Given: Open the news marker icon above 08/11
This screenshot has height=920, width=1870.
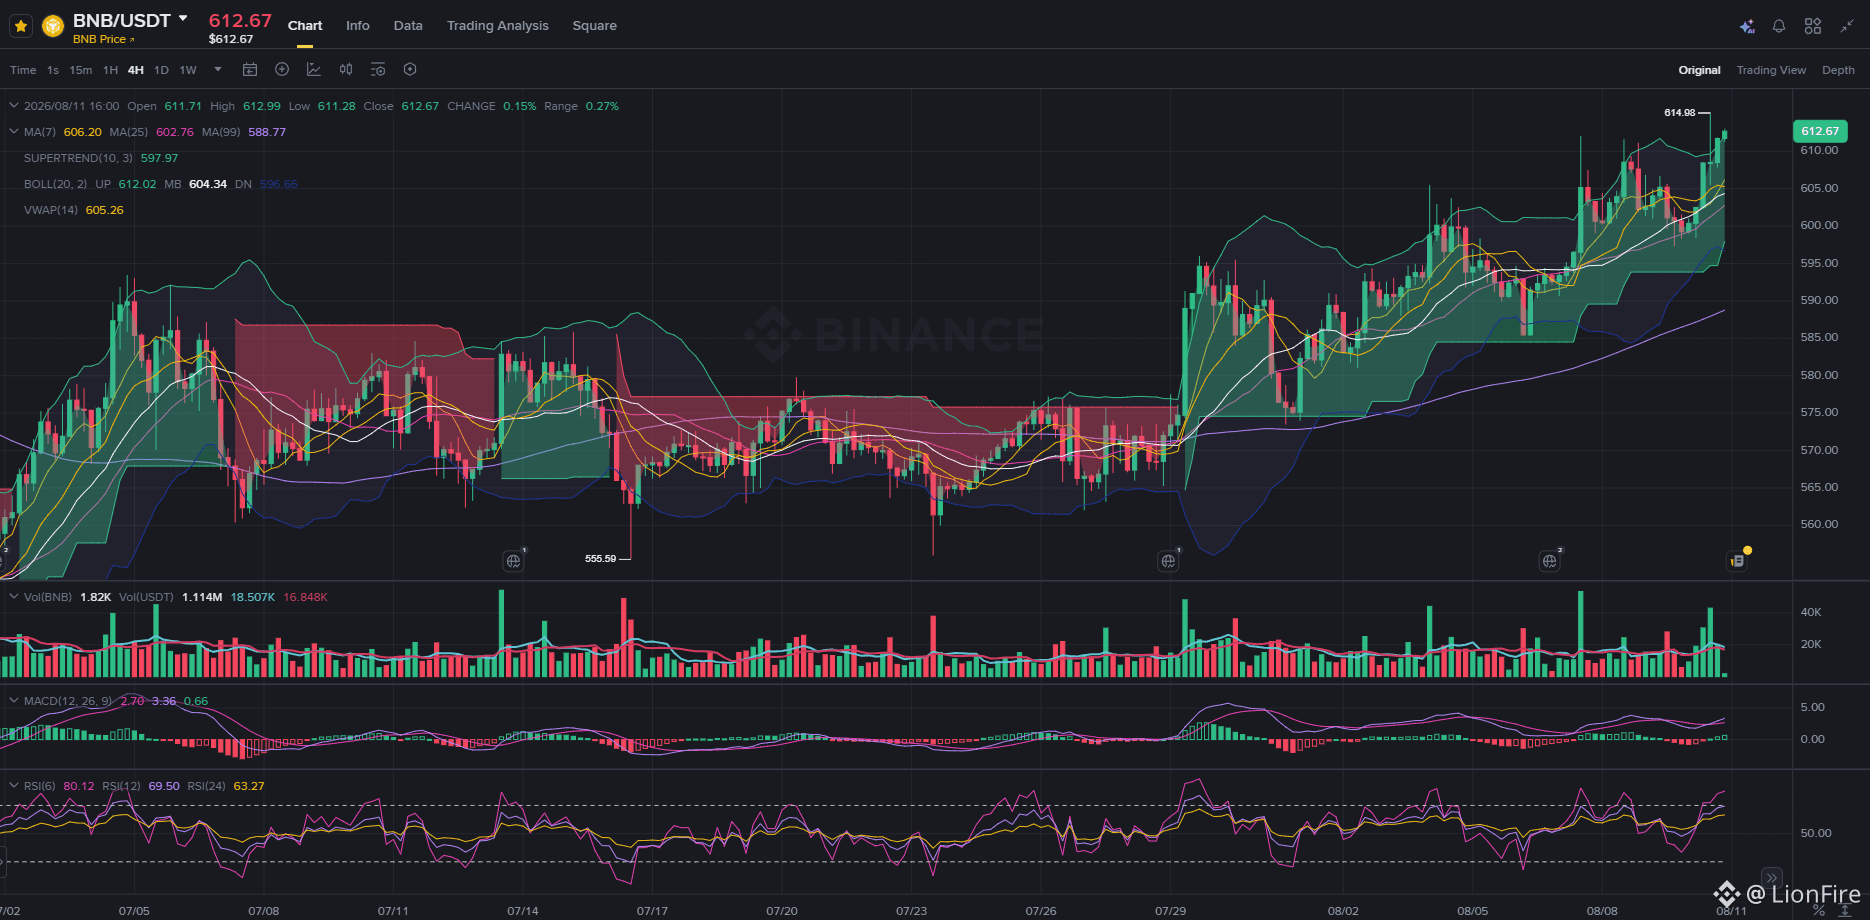Looking at the screenshot, I should tap(1738, 561).
